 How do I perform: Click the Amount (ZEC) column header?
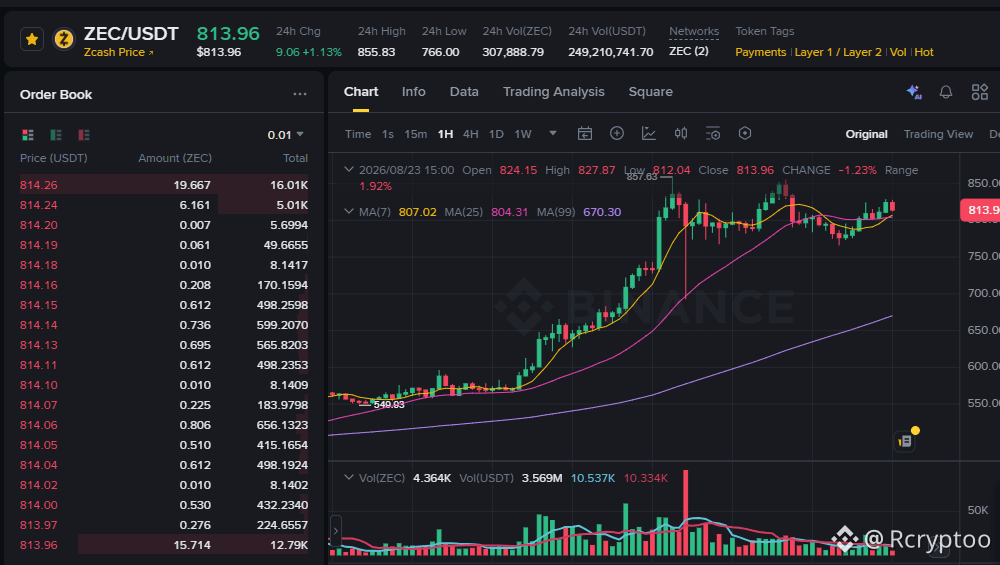coord(175,158)
